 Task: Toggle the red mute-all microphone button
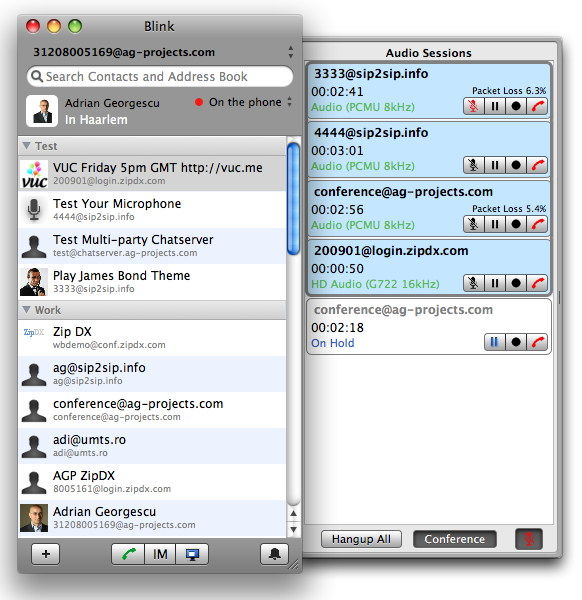[529, 539]
